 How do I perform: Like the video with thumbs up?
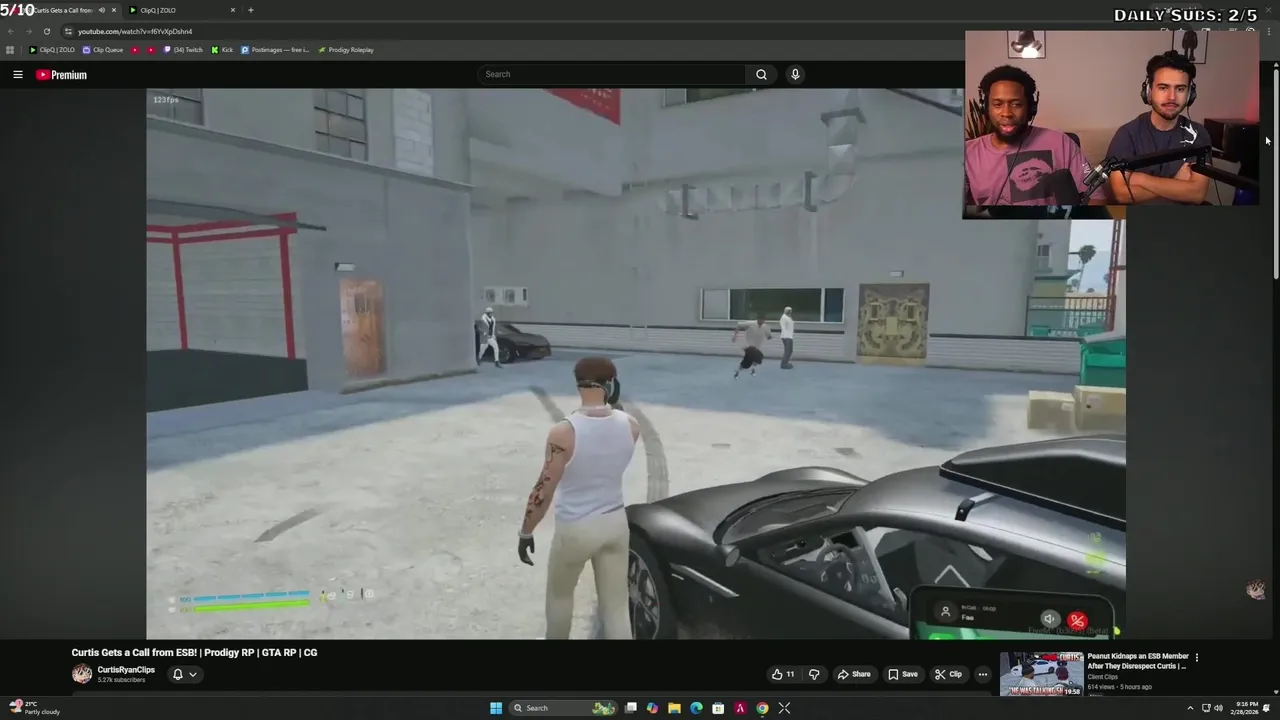point(783,674)
